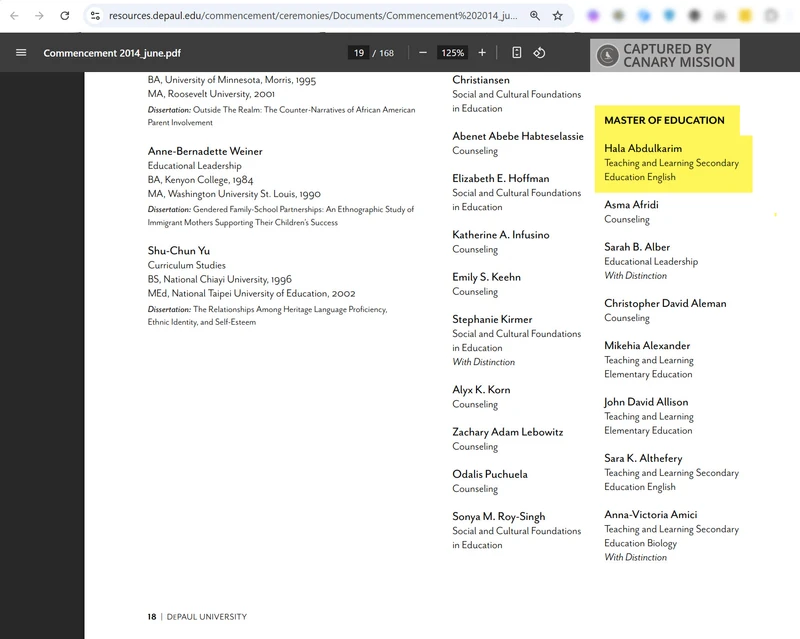Select the name Shu-Chun Yu
Image resolution: width=800 pixels, height=639 pixels.
179,251
